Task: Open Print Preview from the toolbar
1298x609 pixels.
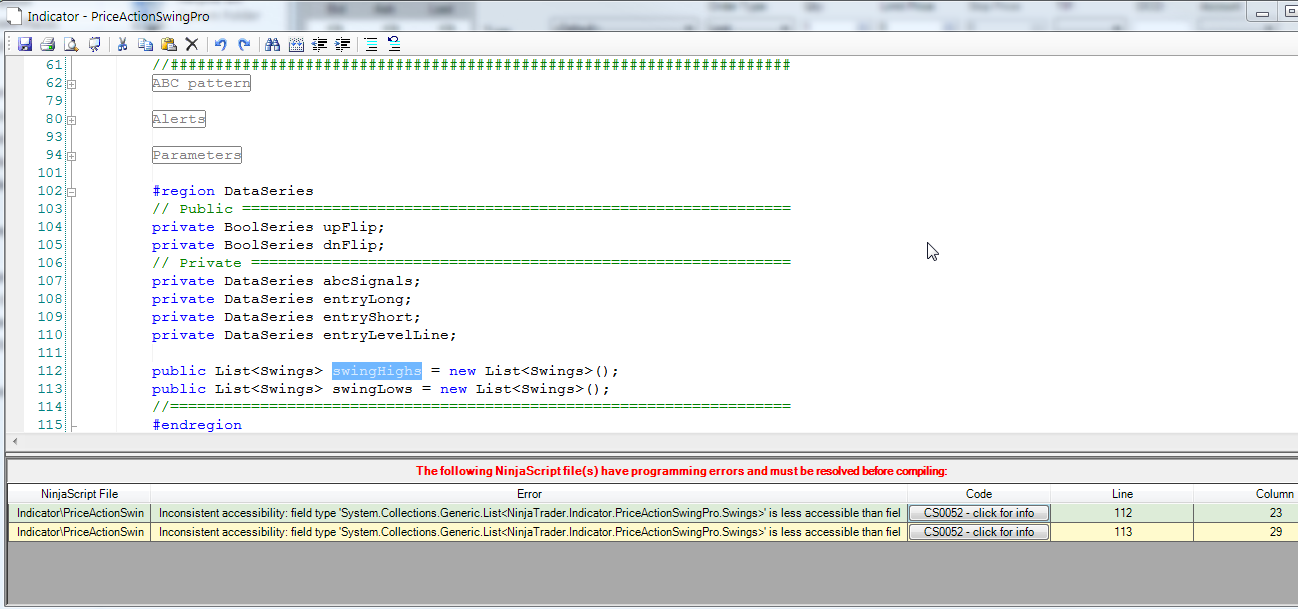Action: coord(70,44)
